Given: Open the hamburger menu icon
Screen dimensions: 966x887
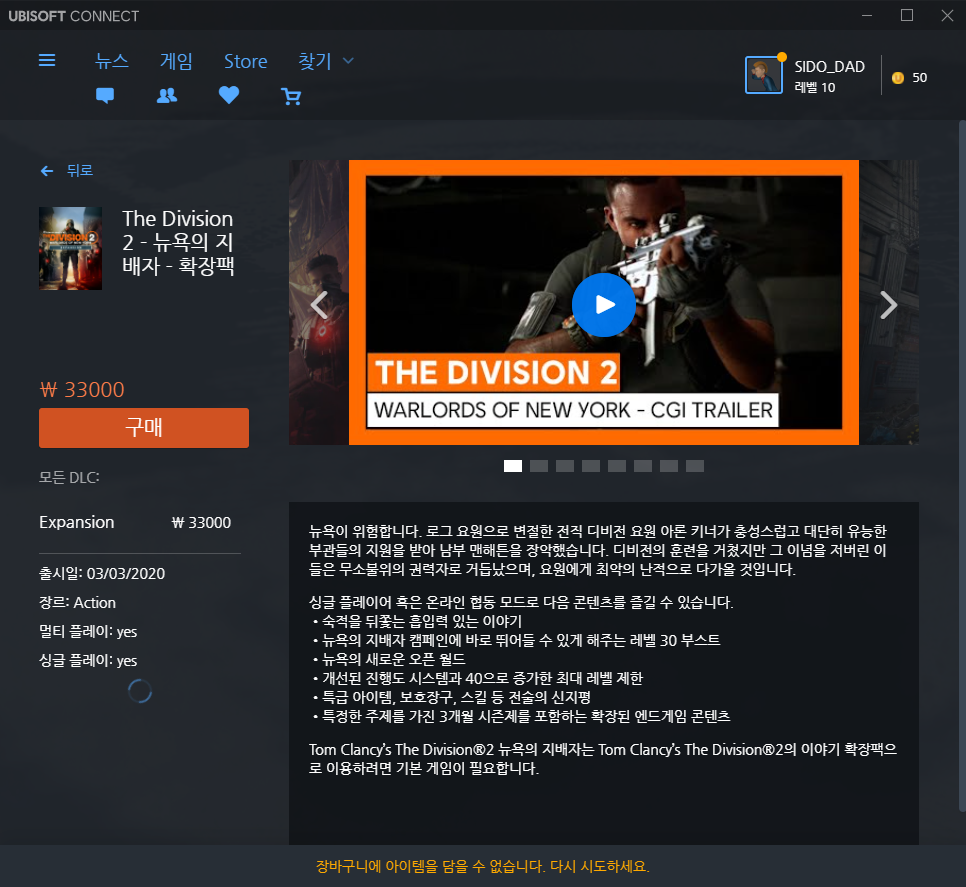Looking at the screenshot, I should (x=47, y=60).
